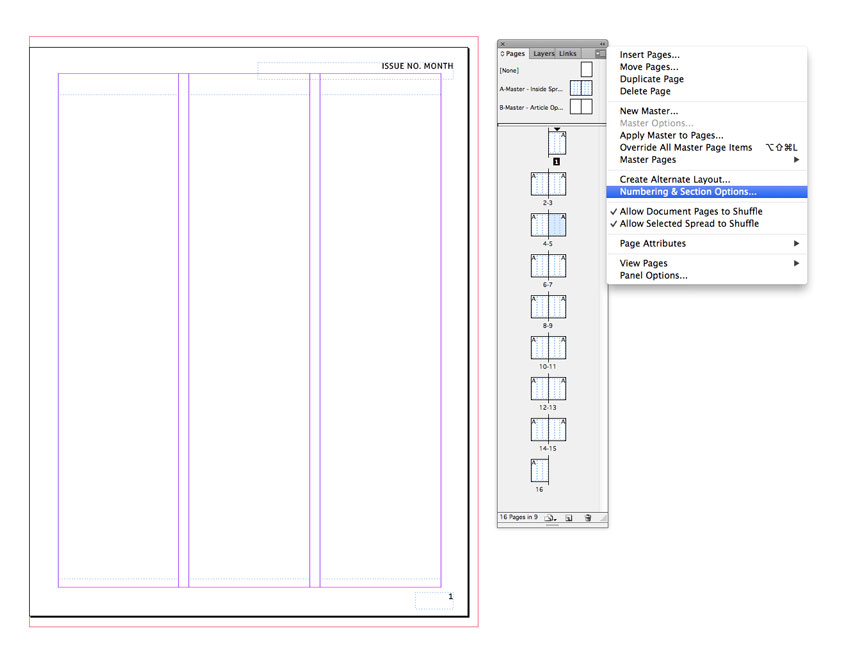Switch to the Layers tab

click(543, 54)
